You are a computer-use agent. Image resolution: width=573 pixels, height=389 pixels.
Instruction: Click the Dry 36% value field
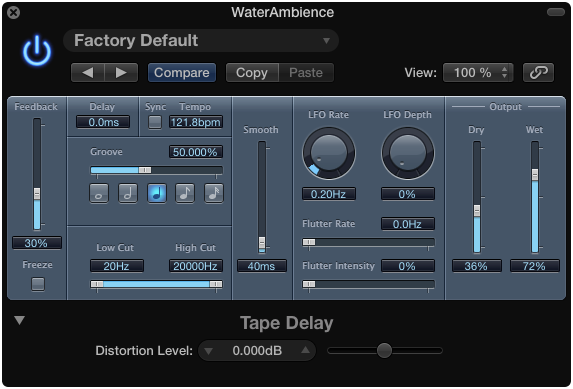coord(477,266)
